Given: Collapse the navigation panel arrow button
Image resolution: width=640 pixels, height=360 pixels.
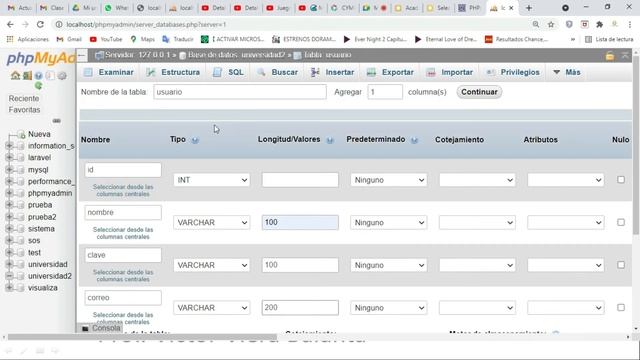Looking at the screenshot, I should click(82, 55).
